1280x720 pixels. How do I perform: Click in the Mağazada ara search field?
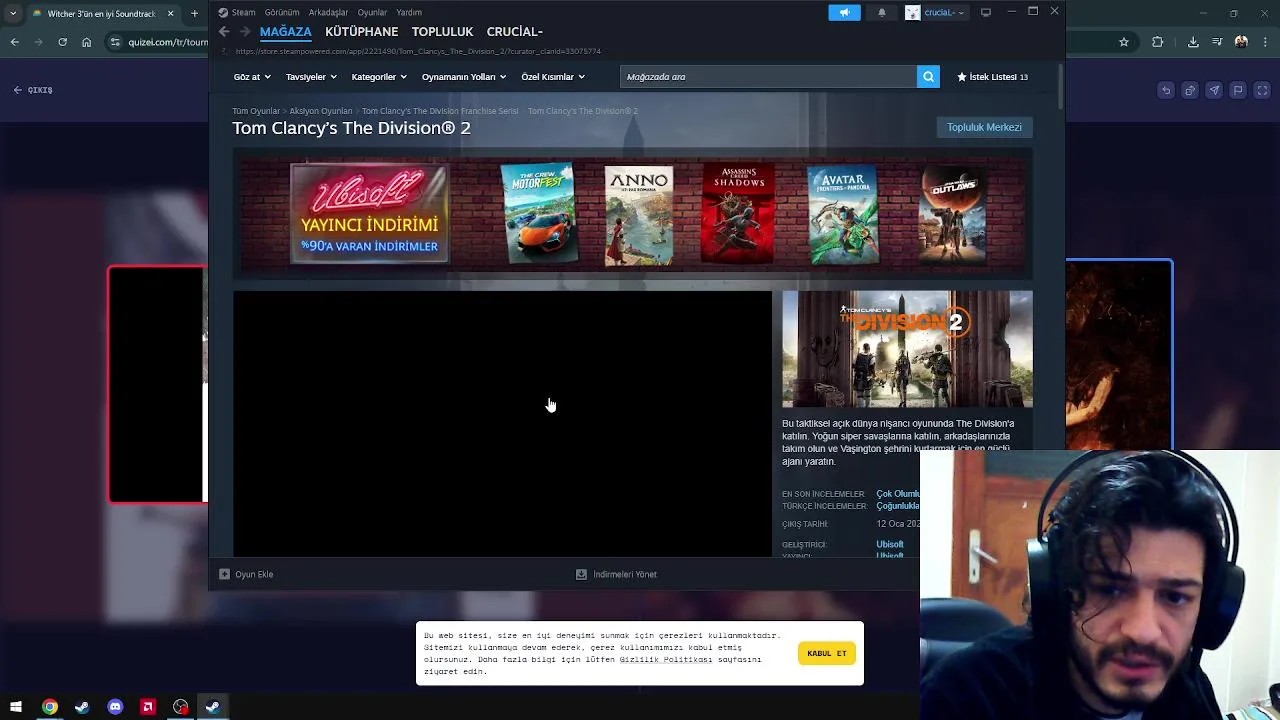pyautogui.click(x=768, y=77)
